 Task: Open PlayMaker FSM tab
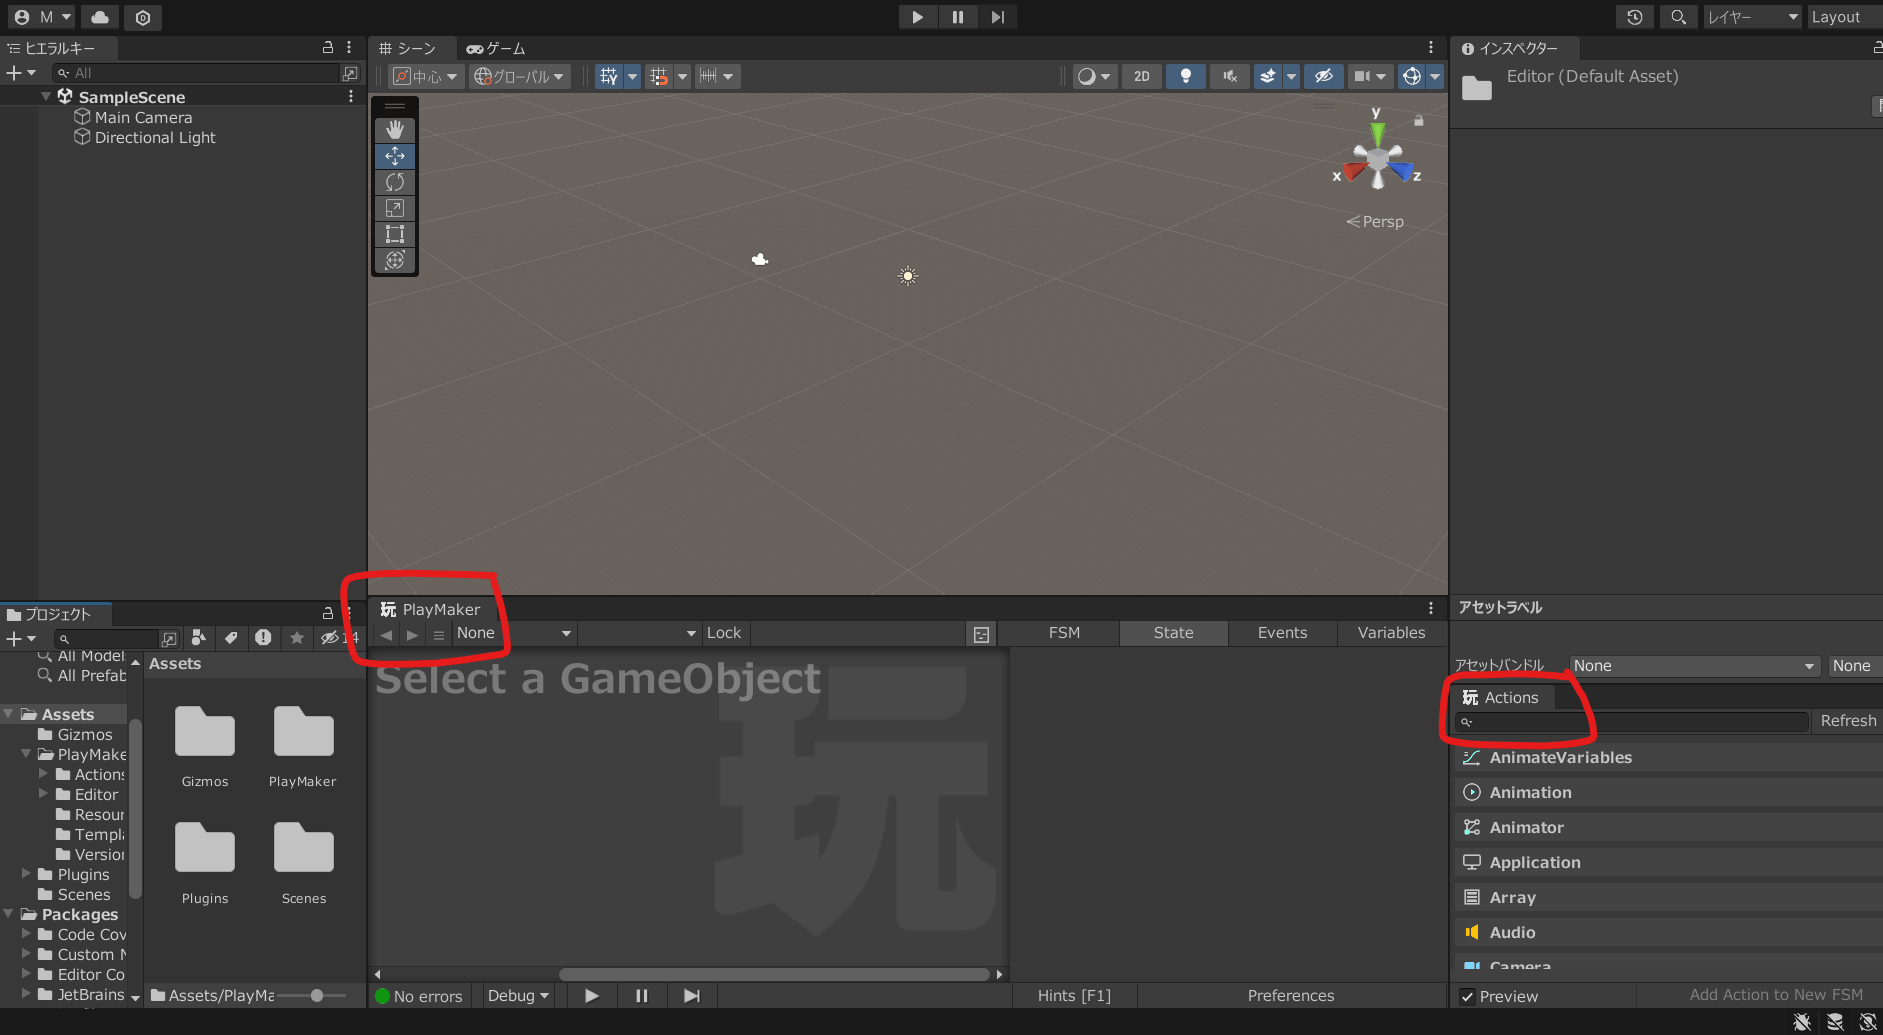(1064, 633)
